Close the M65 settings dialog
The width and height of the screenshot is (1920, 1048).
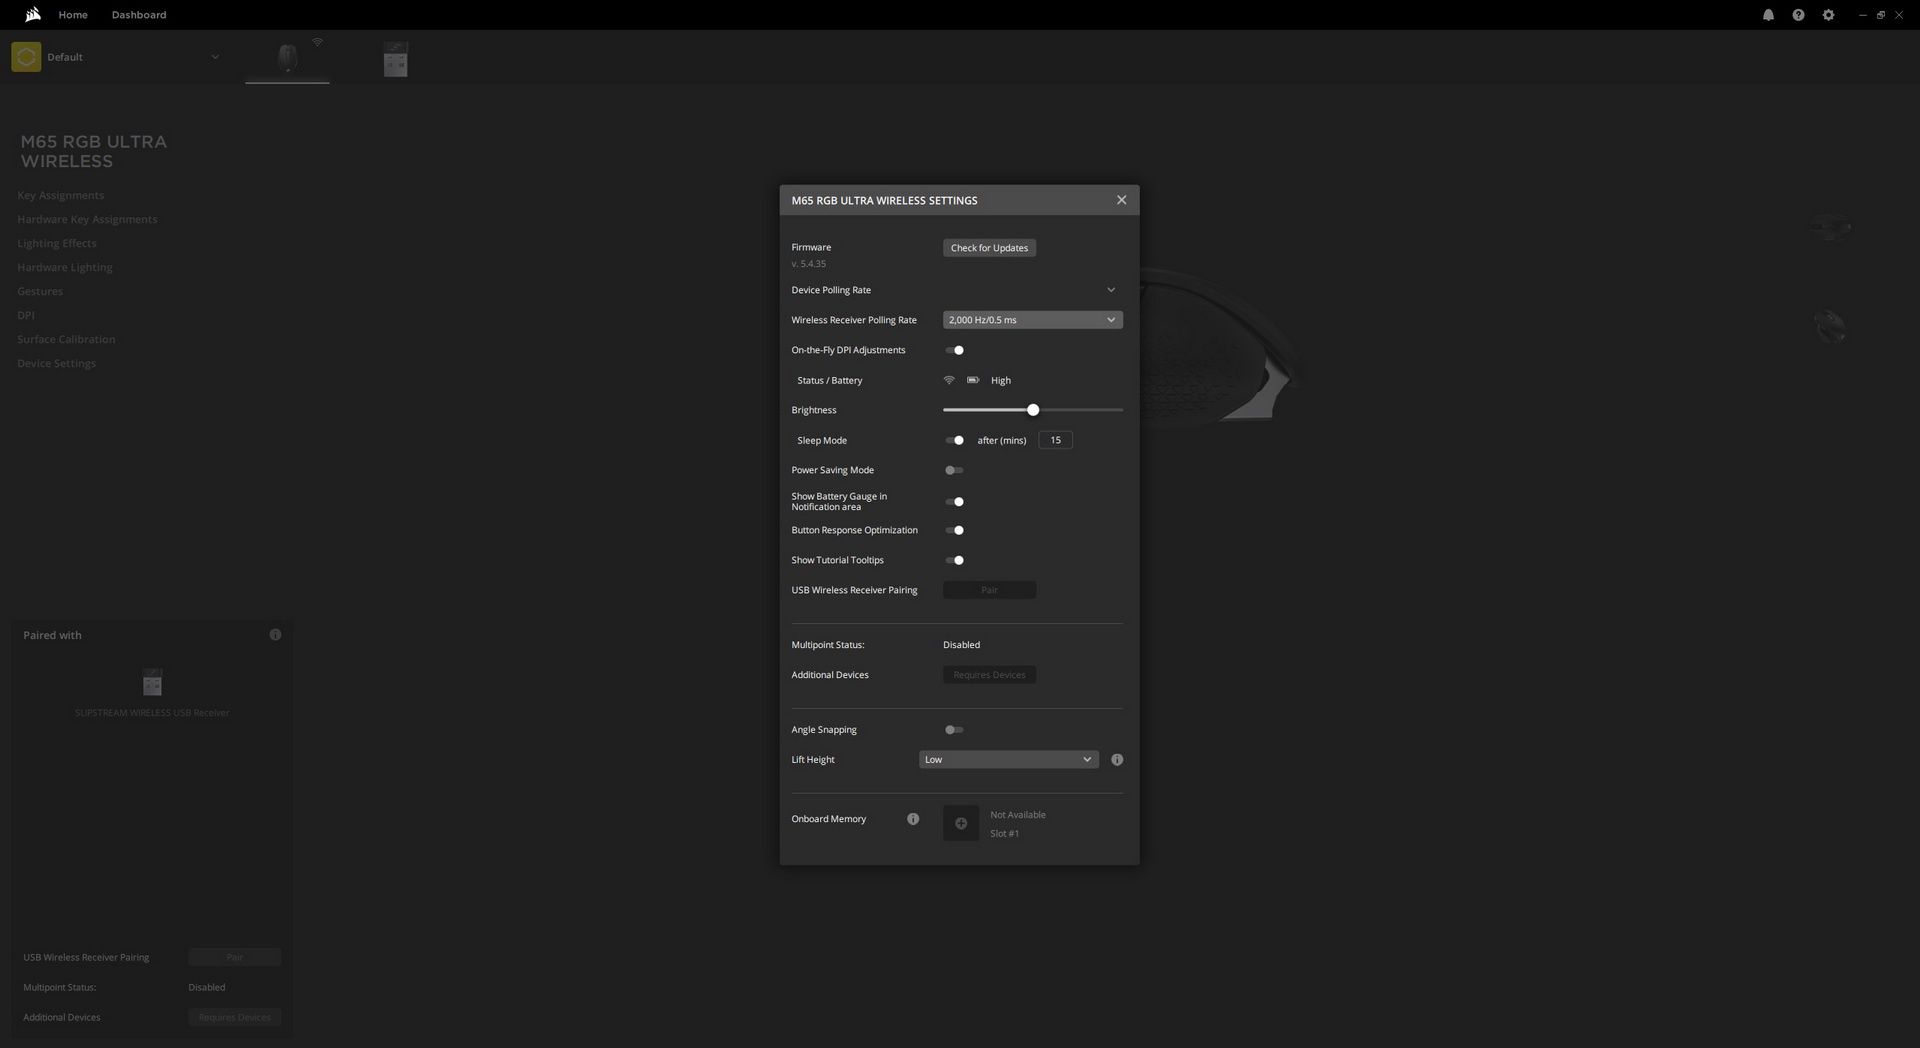point(1121,200)
